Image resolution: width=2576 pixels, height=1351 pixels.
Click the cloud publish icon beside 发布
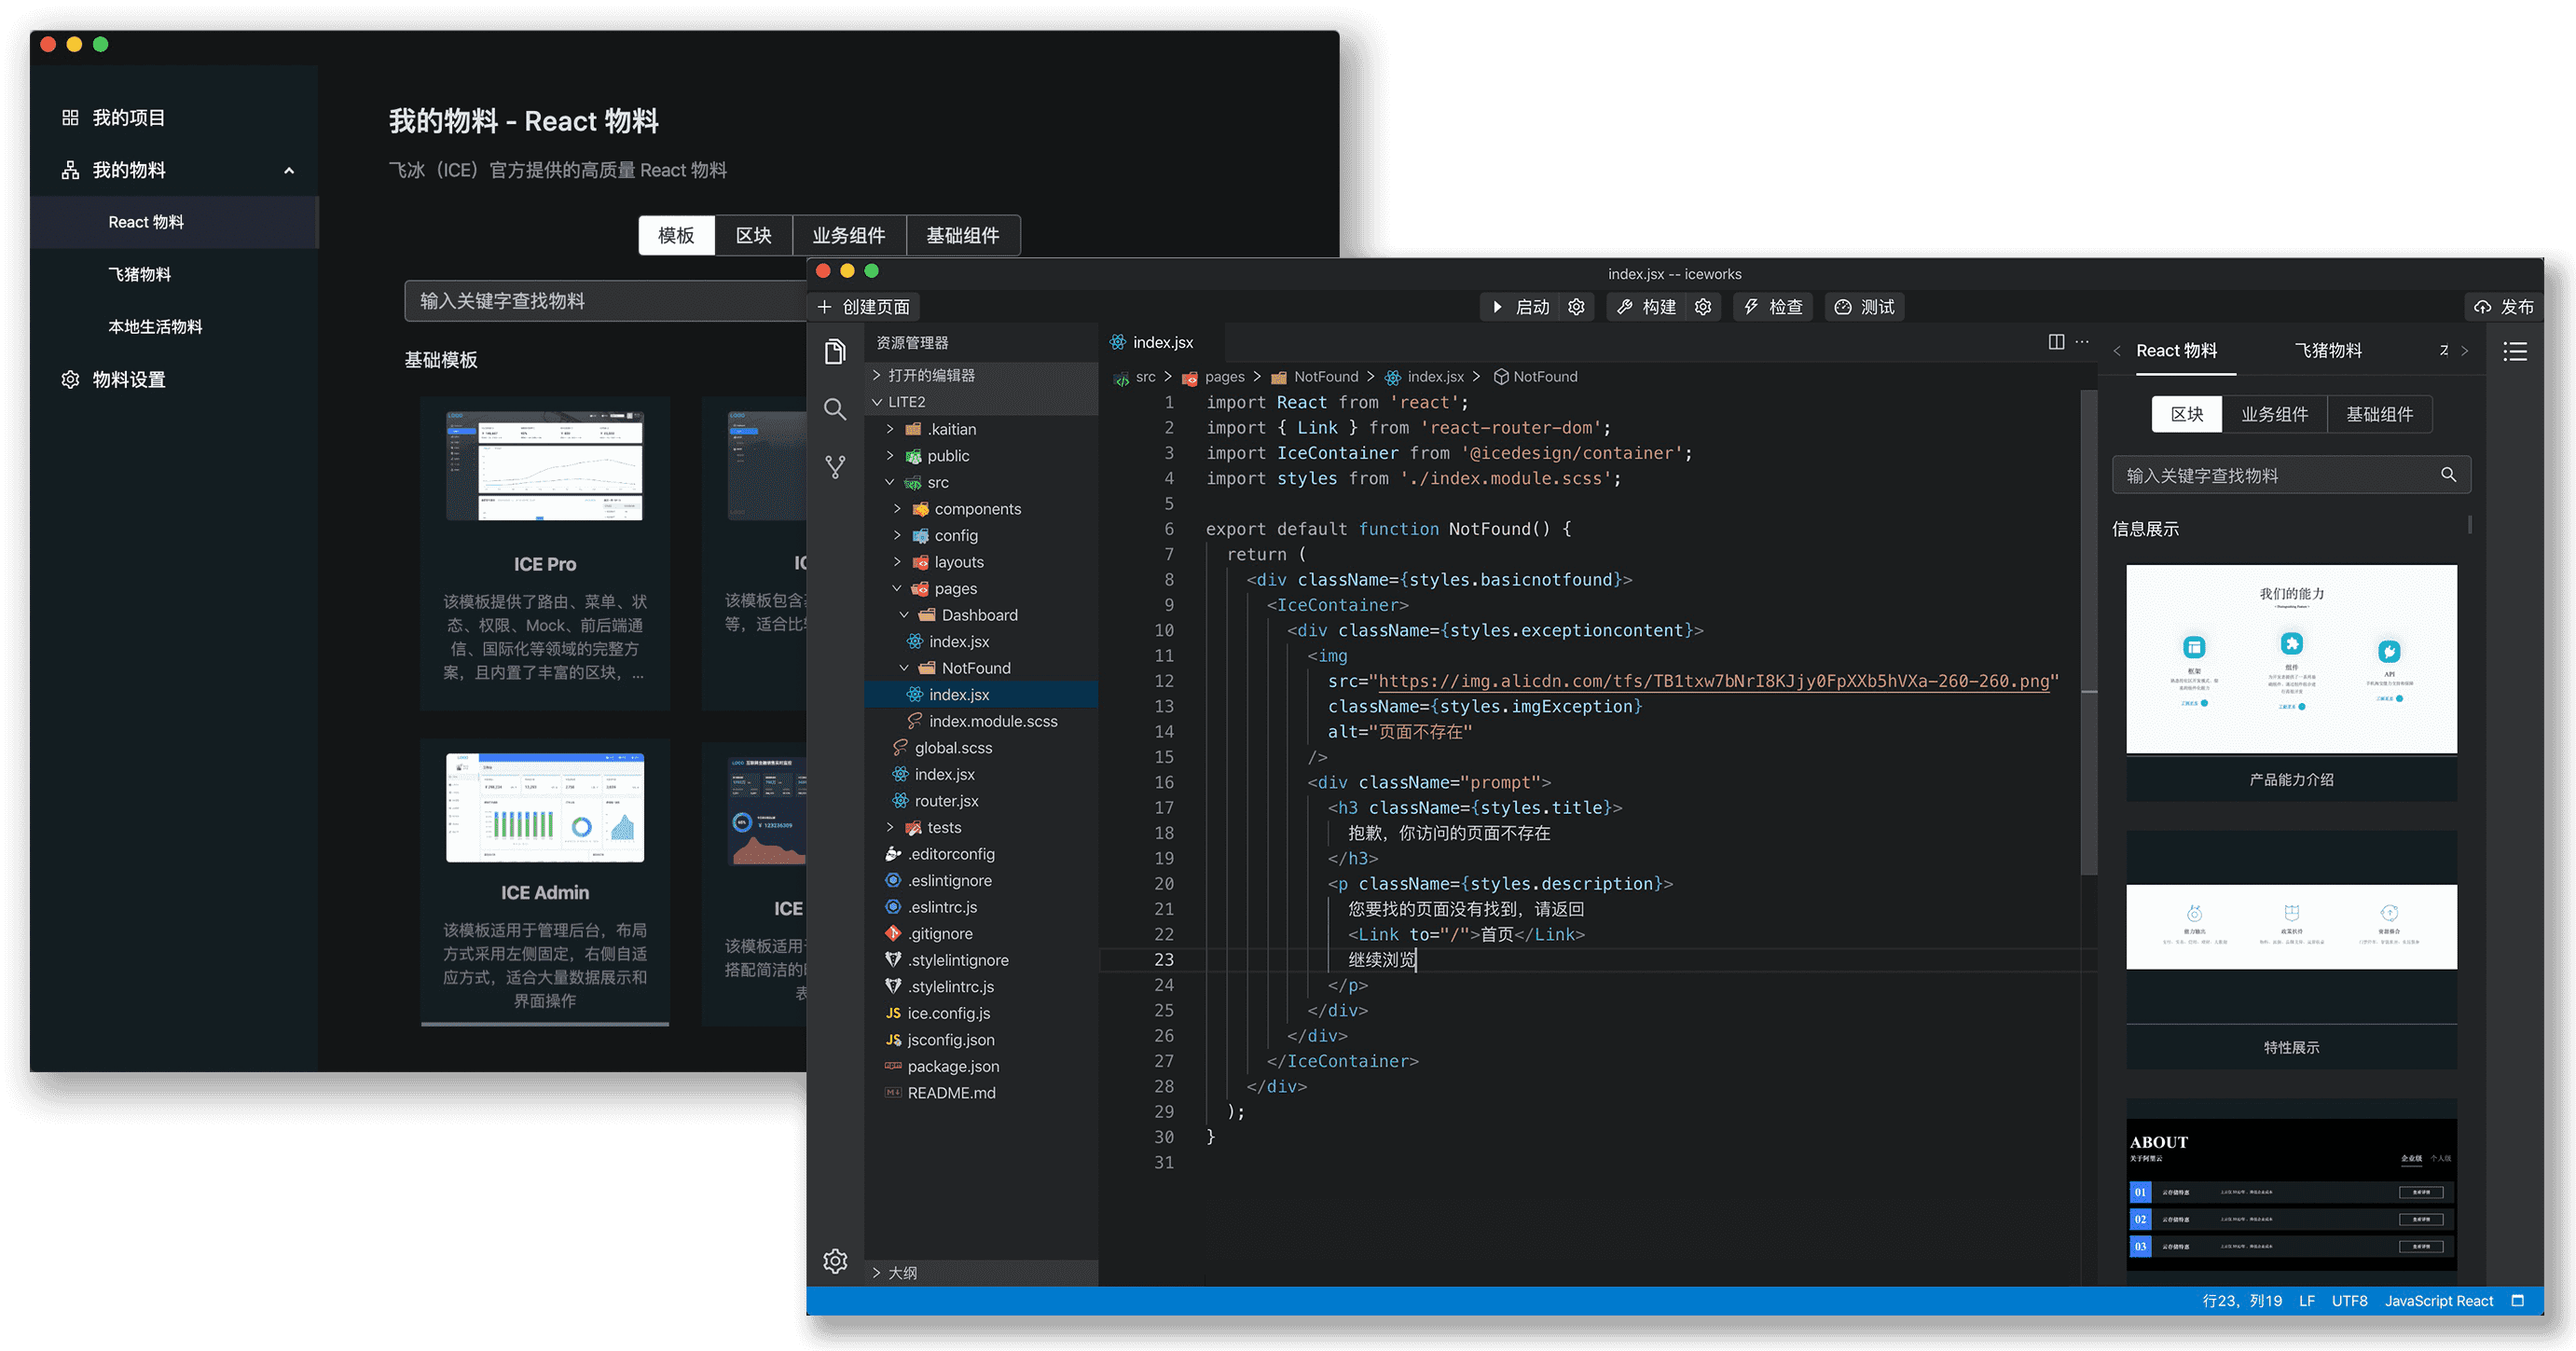click(x=2483, y=307)
